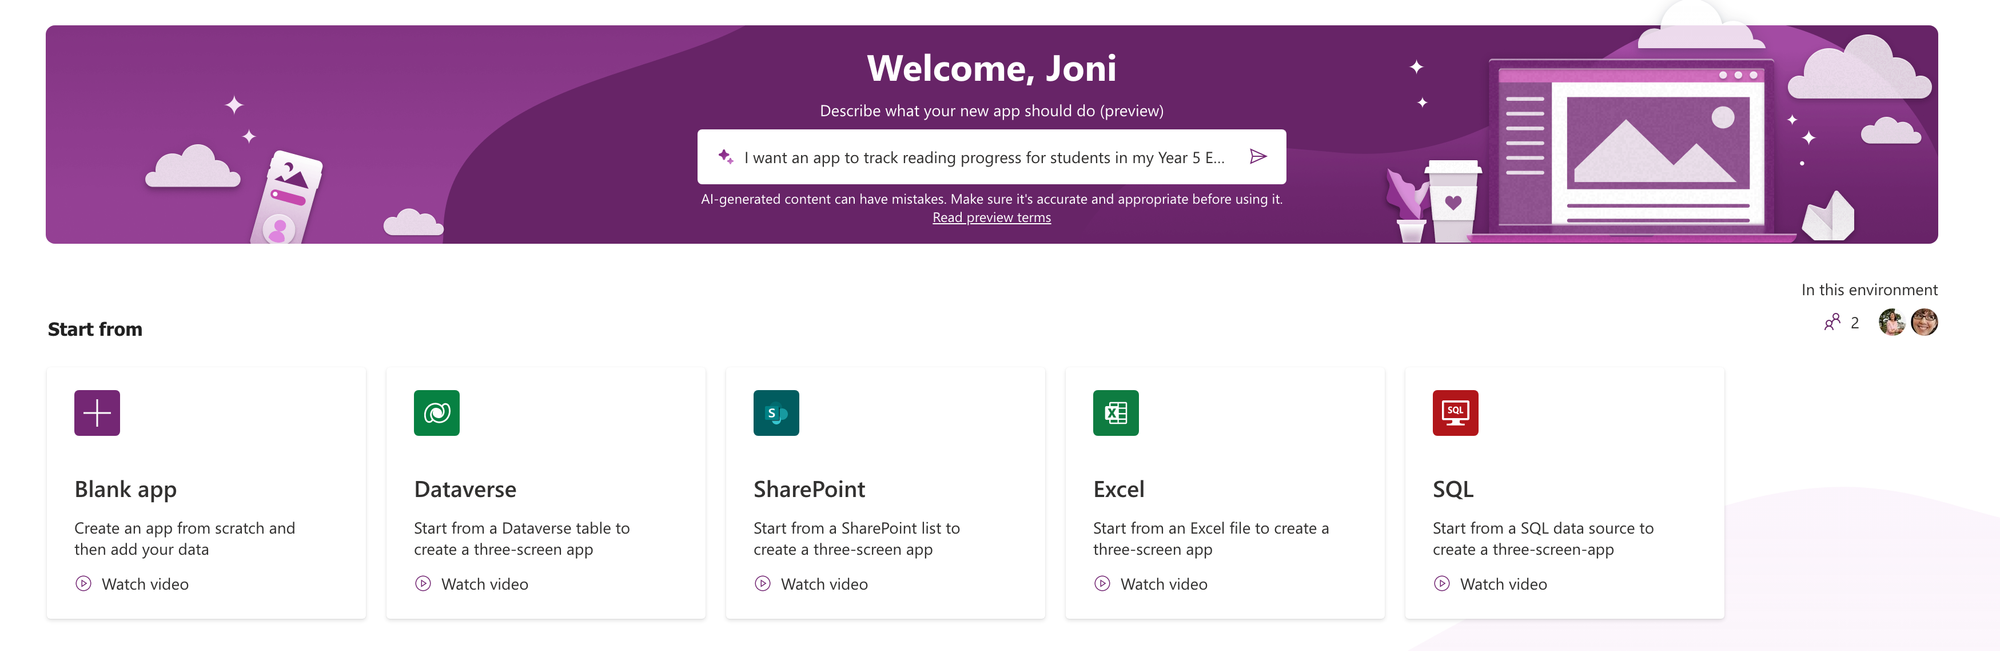
Task: Click 'Start from a Dataverse table' description
Action: (x=522, y=539)
